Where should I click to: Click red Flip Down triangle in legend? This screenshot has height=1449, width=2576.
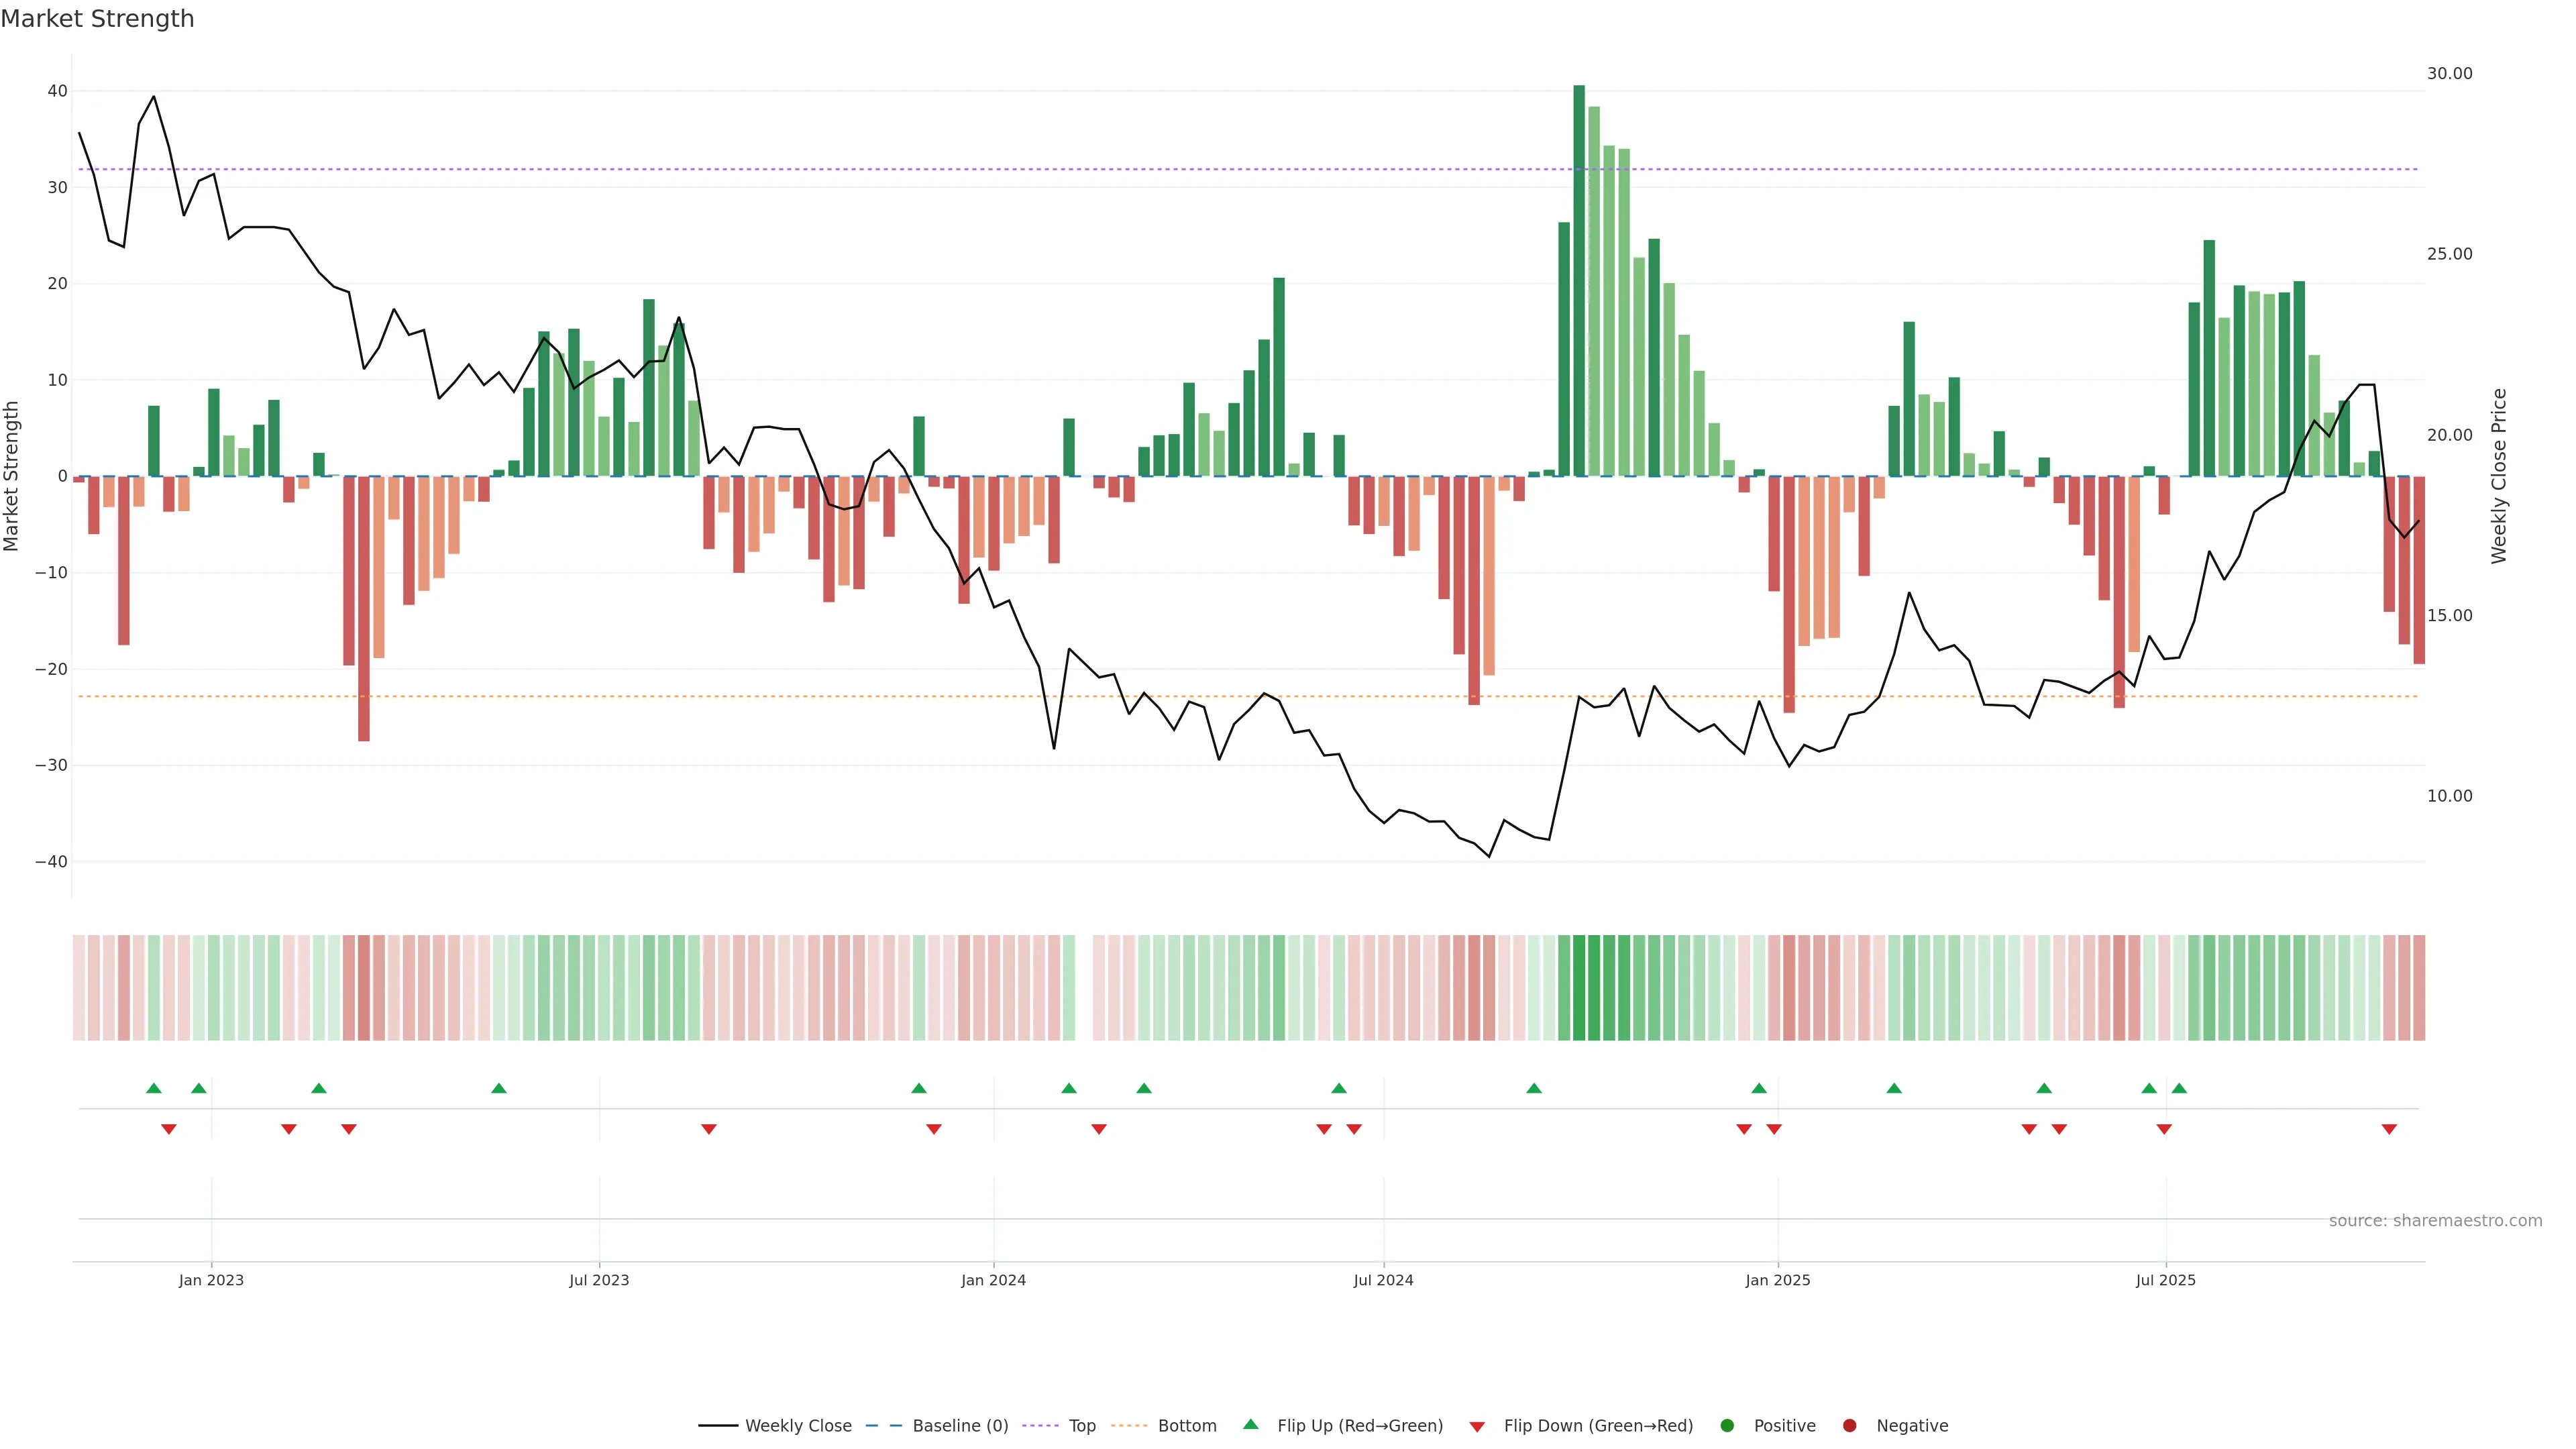point(1477,1426)
